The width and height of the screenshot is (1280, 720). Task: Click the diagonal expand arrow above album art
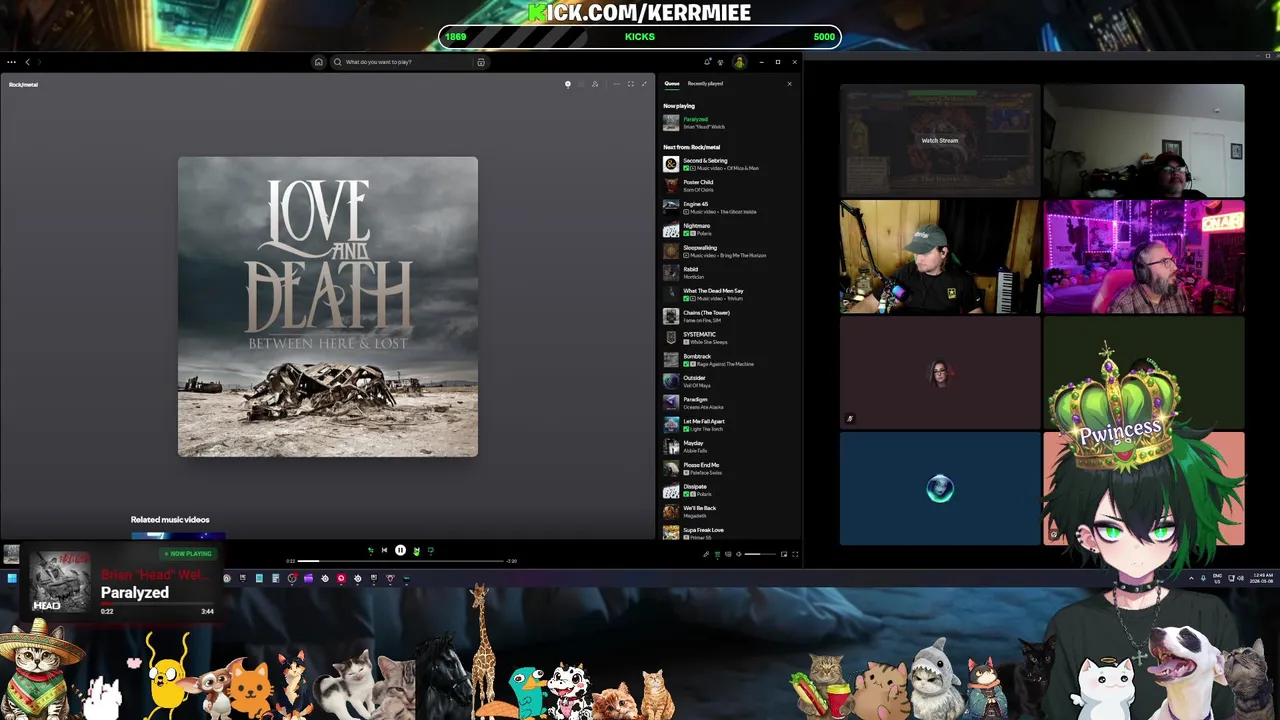click(644, 84)
